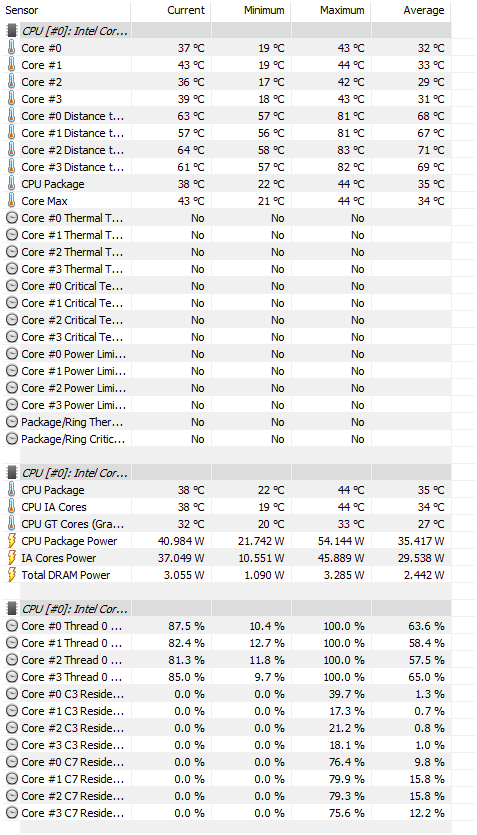Screen dimensions: 477x835
Task: Select the Core #1 Thread 0 usage row
Action: point(226,643)
